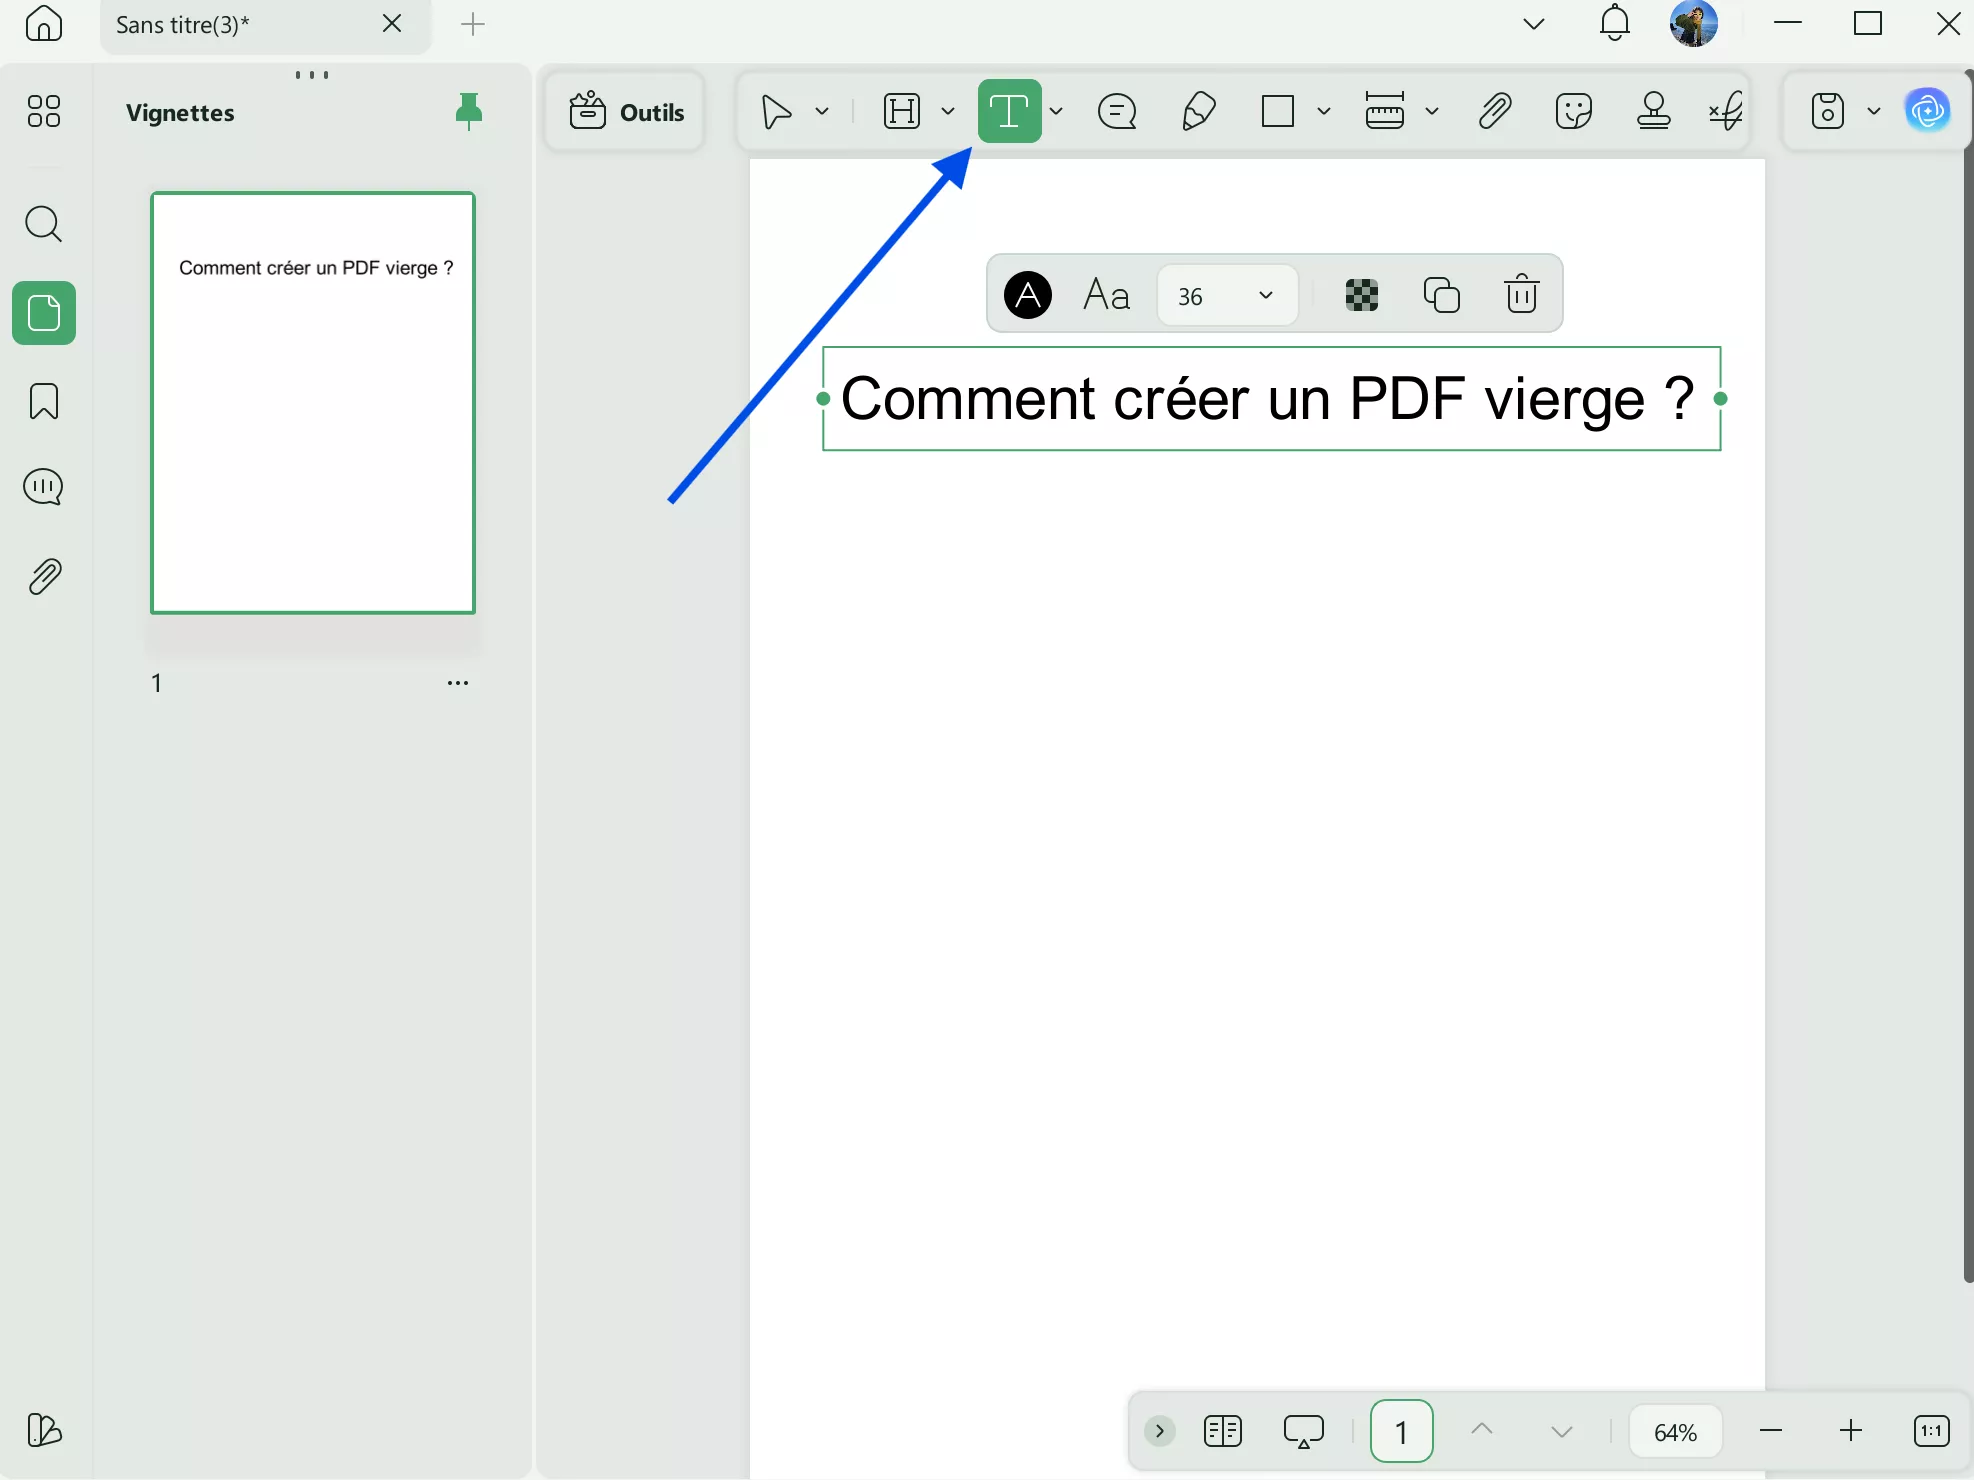
Task: Toggle the text tool button
Action: pyautogui.click(x=1009, y=111)
